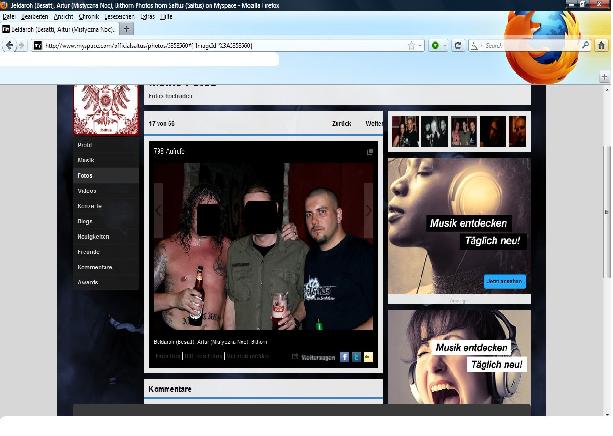Open Konzerte in the sidebar
This screenshot has width=613, height=436.
[106, 206]
